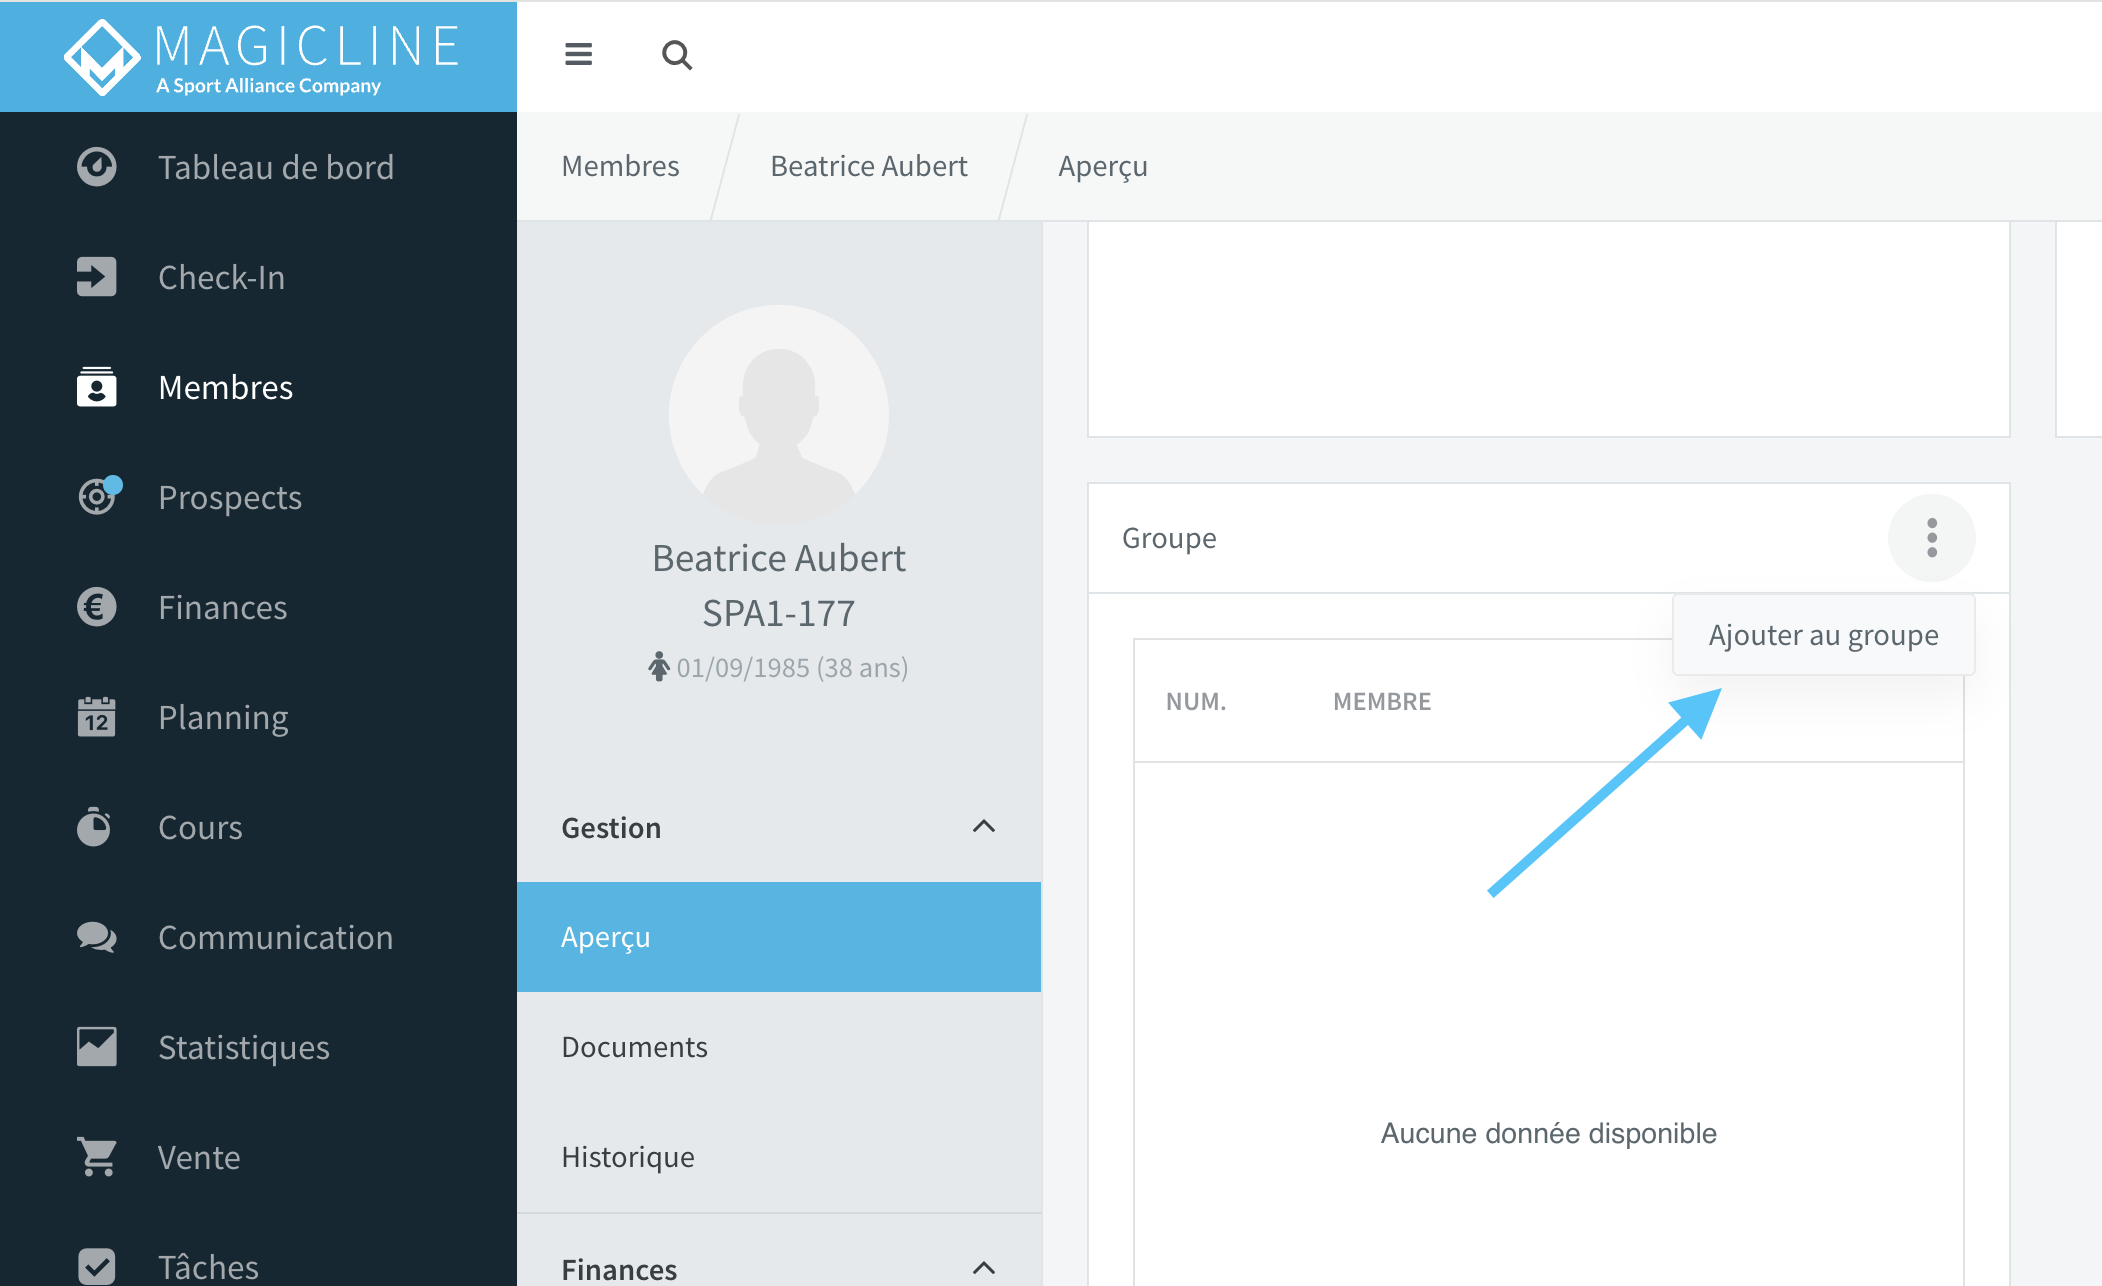Image resolution: width=2102 pixels, height=1286 pixels.
Task: Click the Aperçu breadcrumb
Action: coord(1102,166)
